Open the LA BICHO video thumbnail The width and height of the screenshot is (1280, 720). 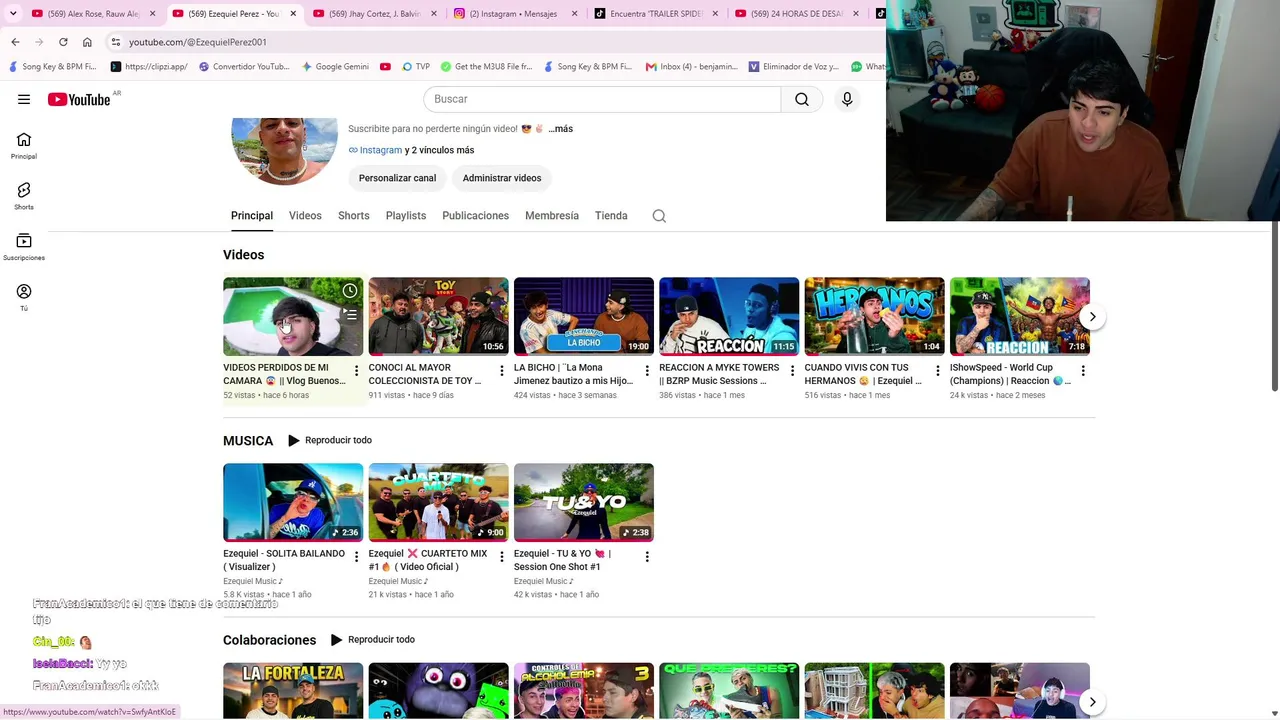(x=584, y=316)
